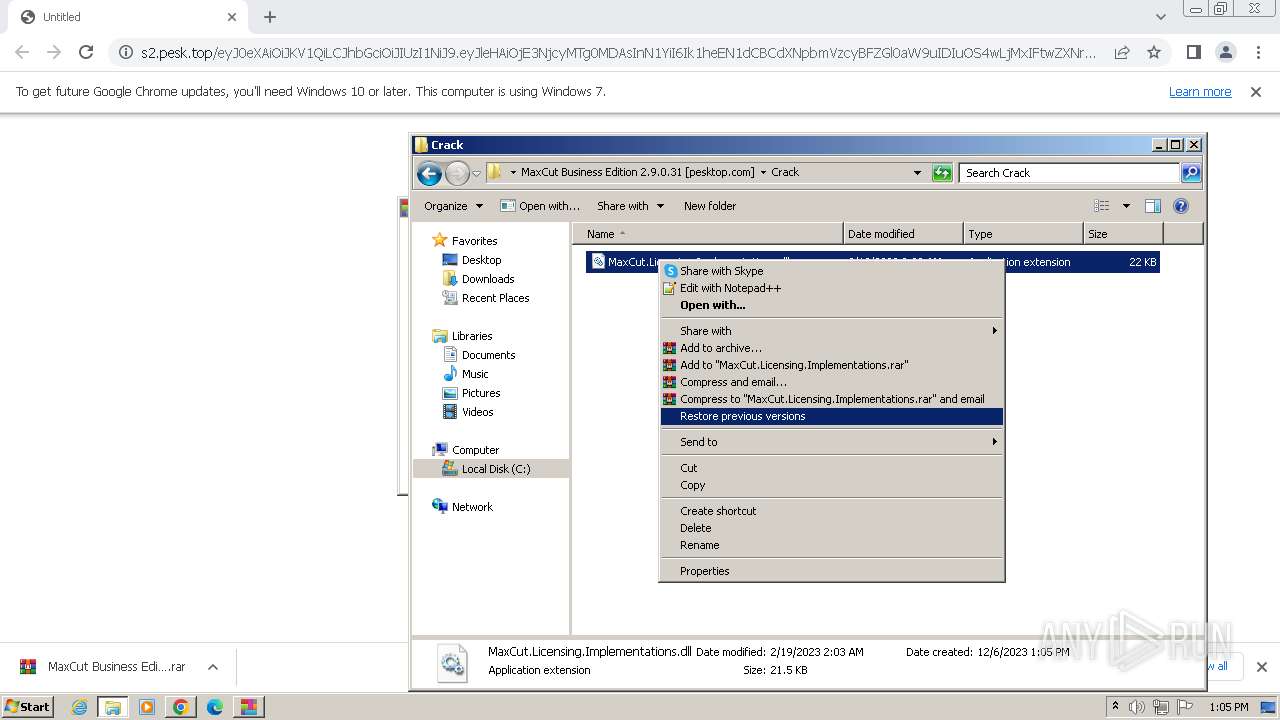Viewport: 1280px width, 720px height.
Task: Open Chrome tab search chevron
Action: click(1160, 17)
